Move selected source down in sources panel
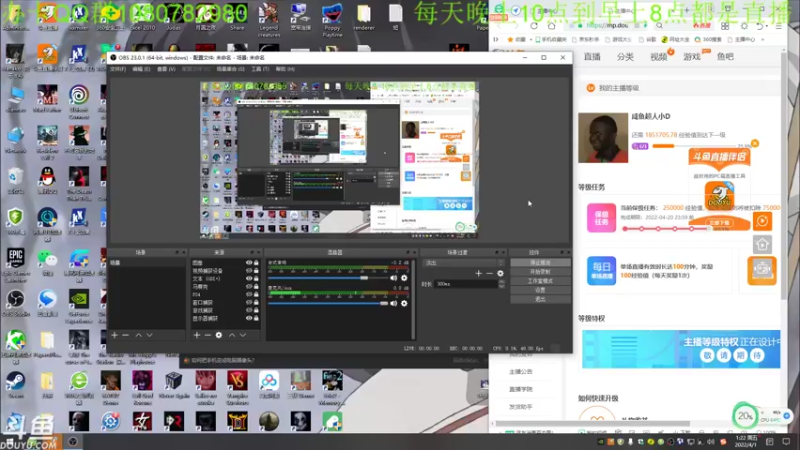800x450 pixels. (x=243, y=335)
